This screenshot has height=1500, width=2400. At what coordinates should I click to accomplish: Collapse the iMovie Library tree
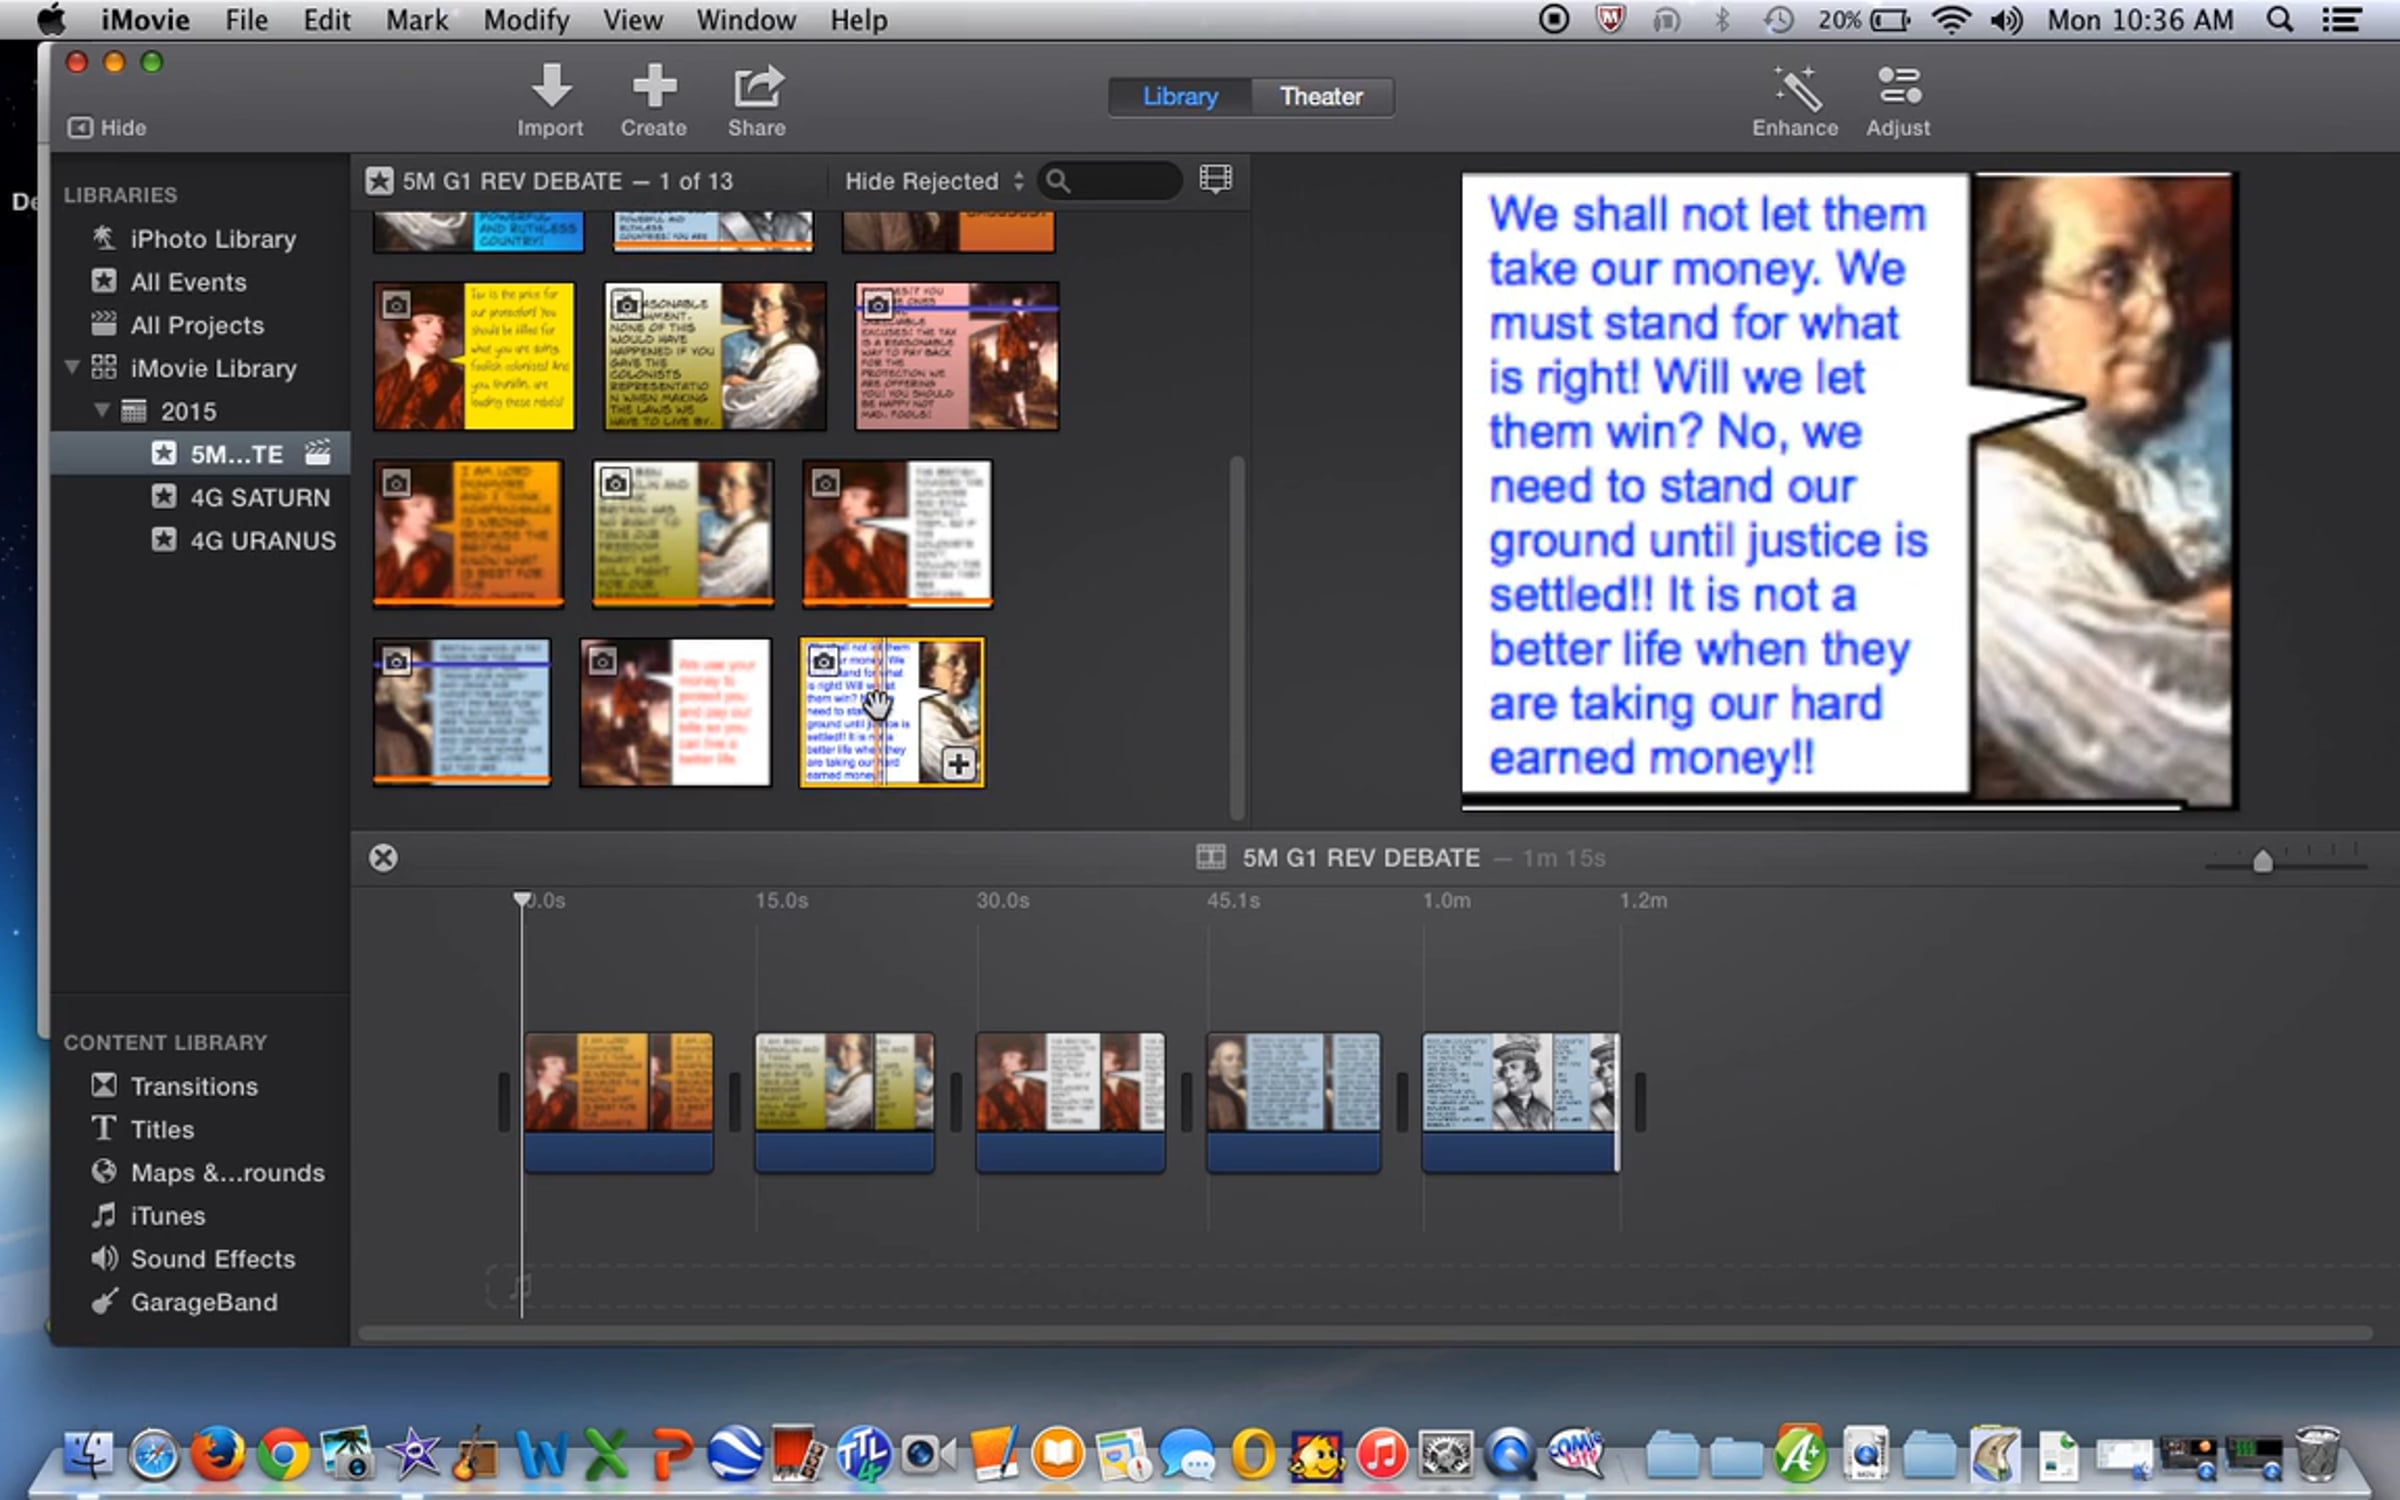pyautogui.click(x=72, y=367)
